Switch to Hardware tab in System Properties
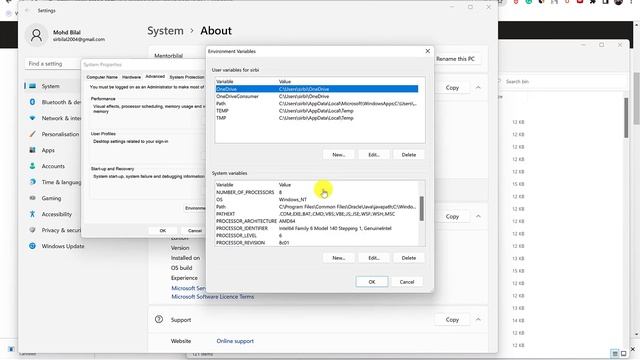The image size is (640, 360). [131, 77]
